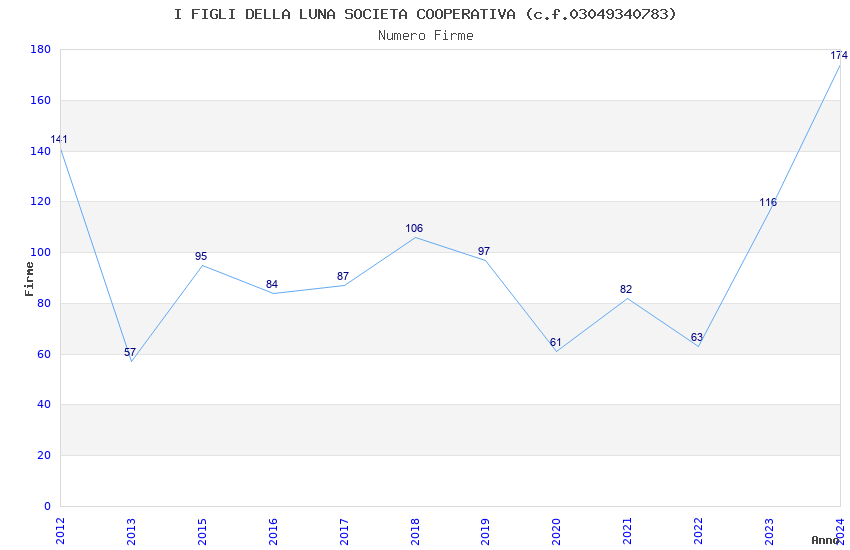This screenshot has width=850, height=550.
Task: Click the chart title text
Action: pyautogui.click(x=425, y=14)
